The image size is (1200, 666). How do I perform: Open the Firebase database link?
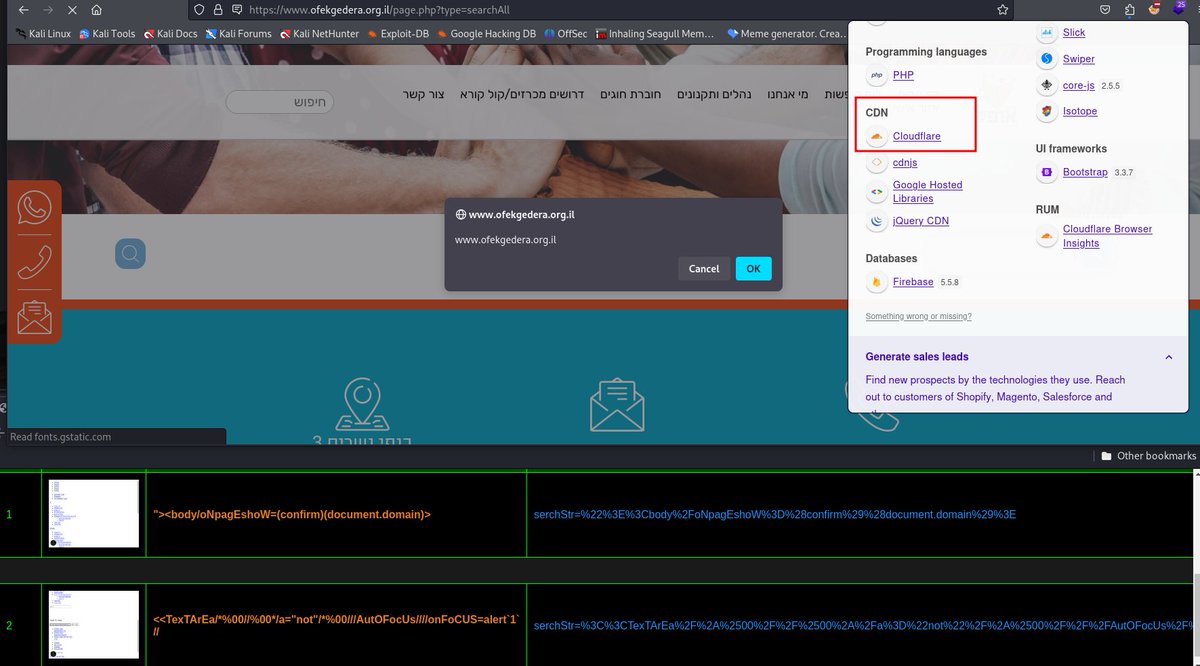click(913, 282)
